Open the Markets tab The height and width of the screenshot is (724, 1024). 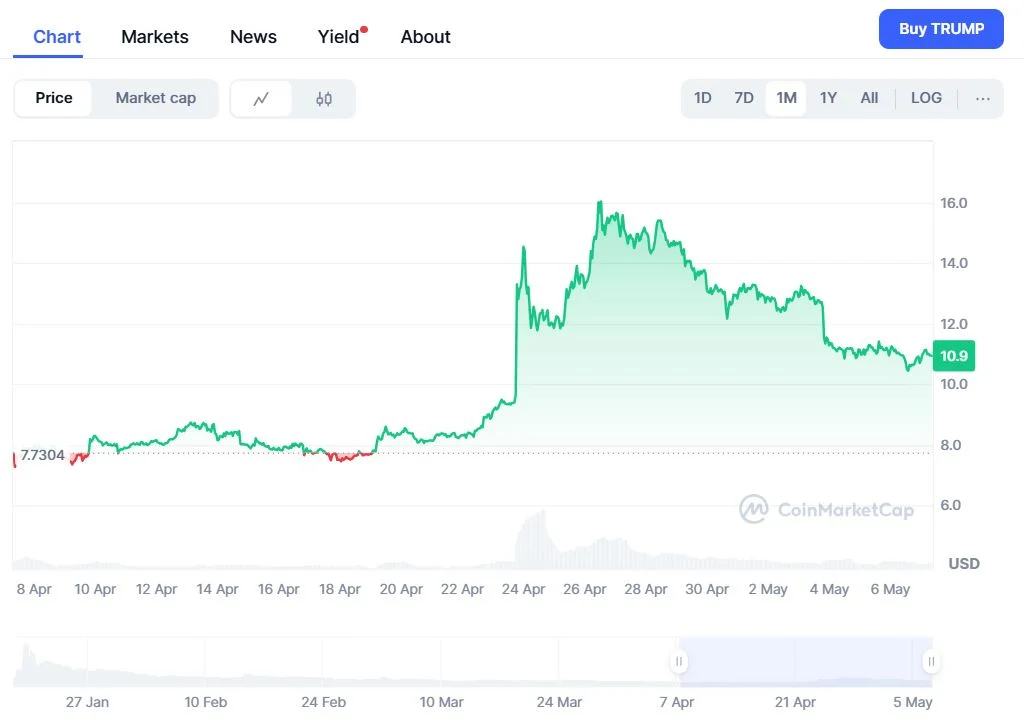[x=155, y=37]
